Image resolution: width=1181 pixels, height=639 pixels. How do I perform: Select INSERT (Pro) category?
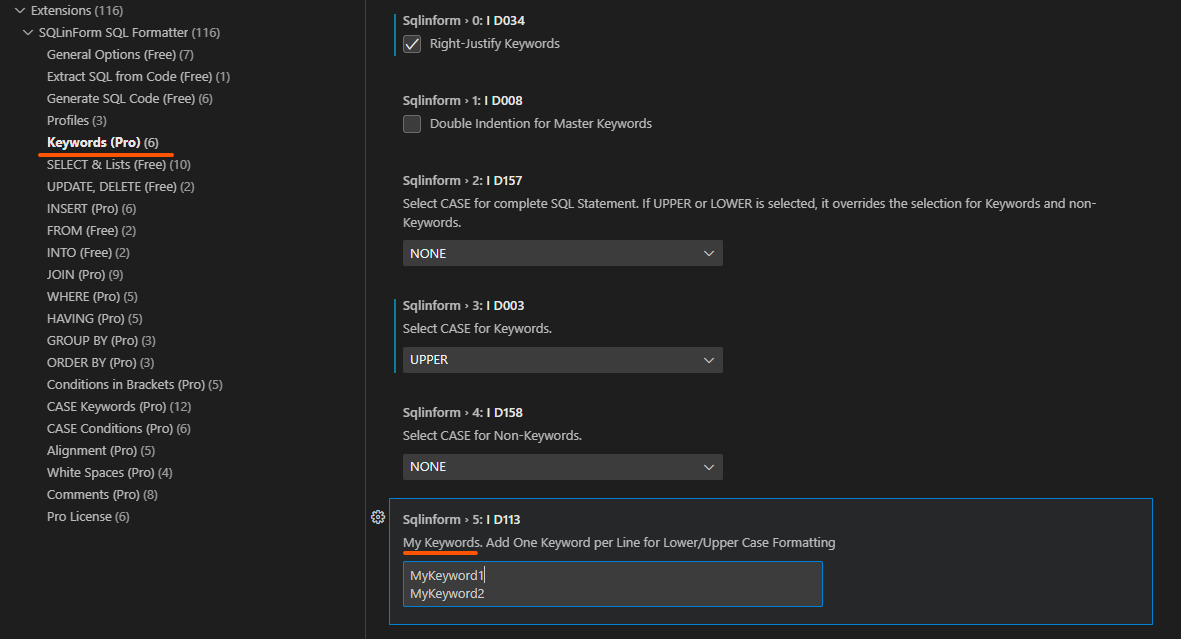point(91,208)
